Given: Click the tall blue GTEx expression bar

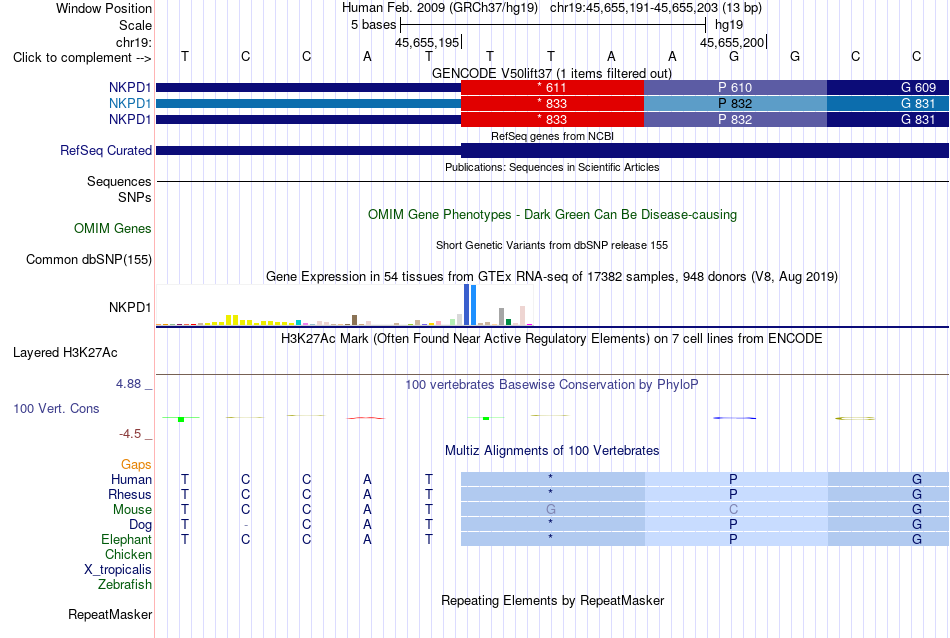Looking at the screenshot, I should click(467, 305).
